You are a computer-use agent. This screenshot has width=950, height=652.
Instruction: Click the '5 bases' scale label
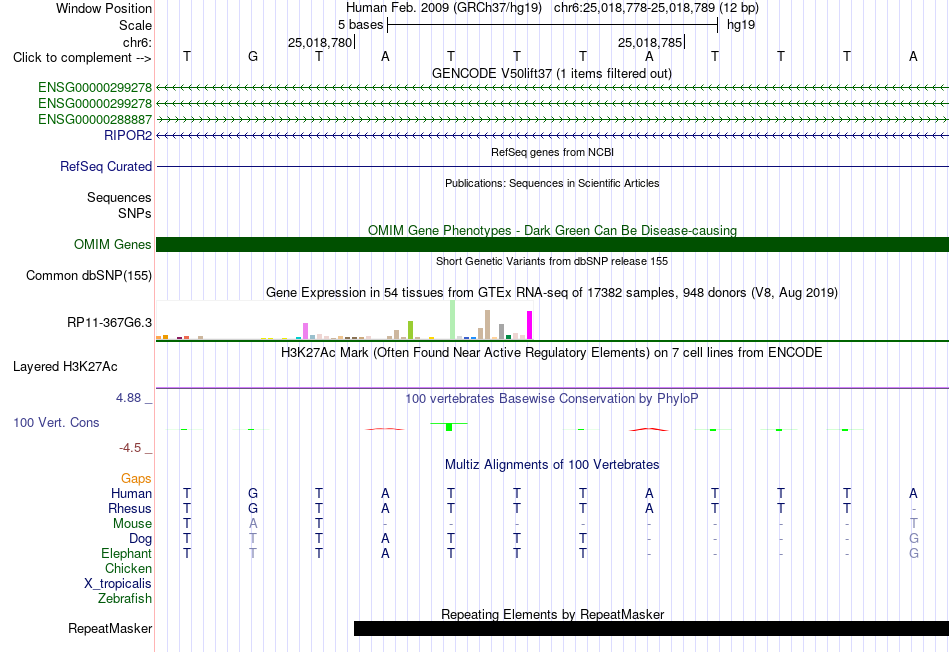click(x=360, y=25)
